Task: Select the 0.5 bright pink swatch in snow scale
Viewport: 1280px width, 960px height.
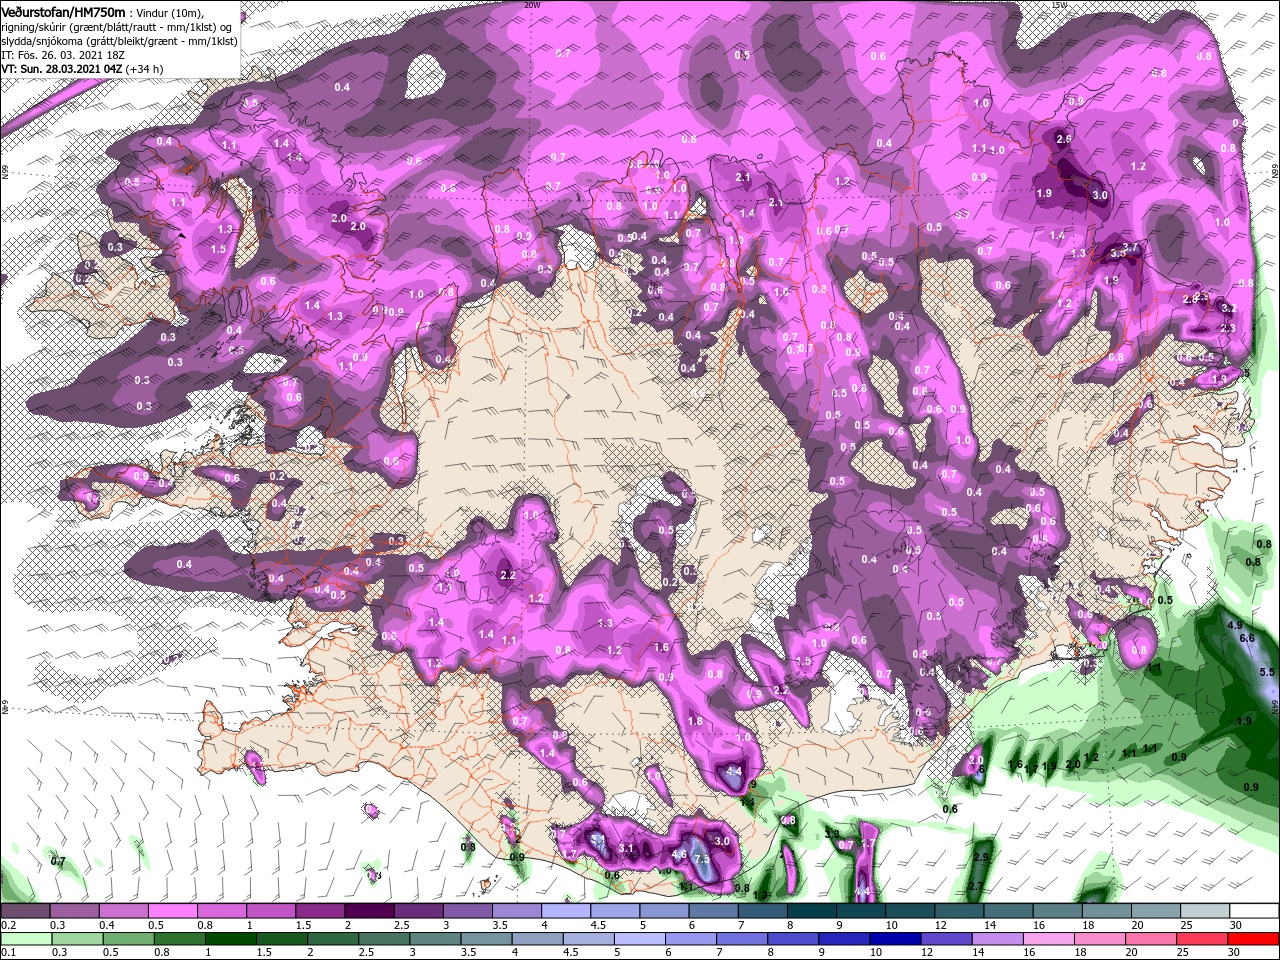Action: point(172,911)
